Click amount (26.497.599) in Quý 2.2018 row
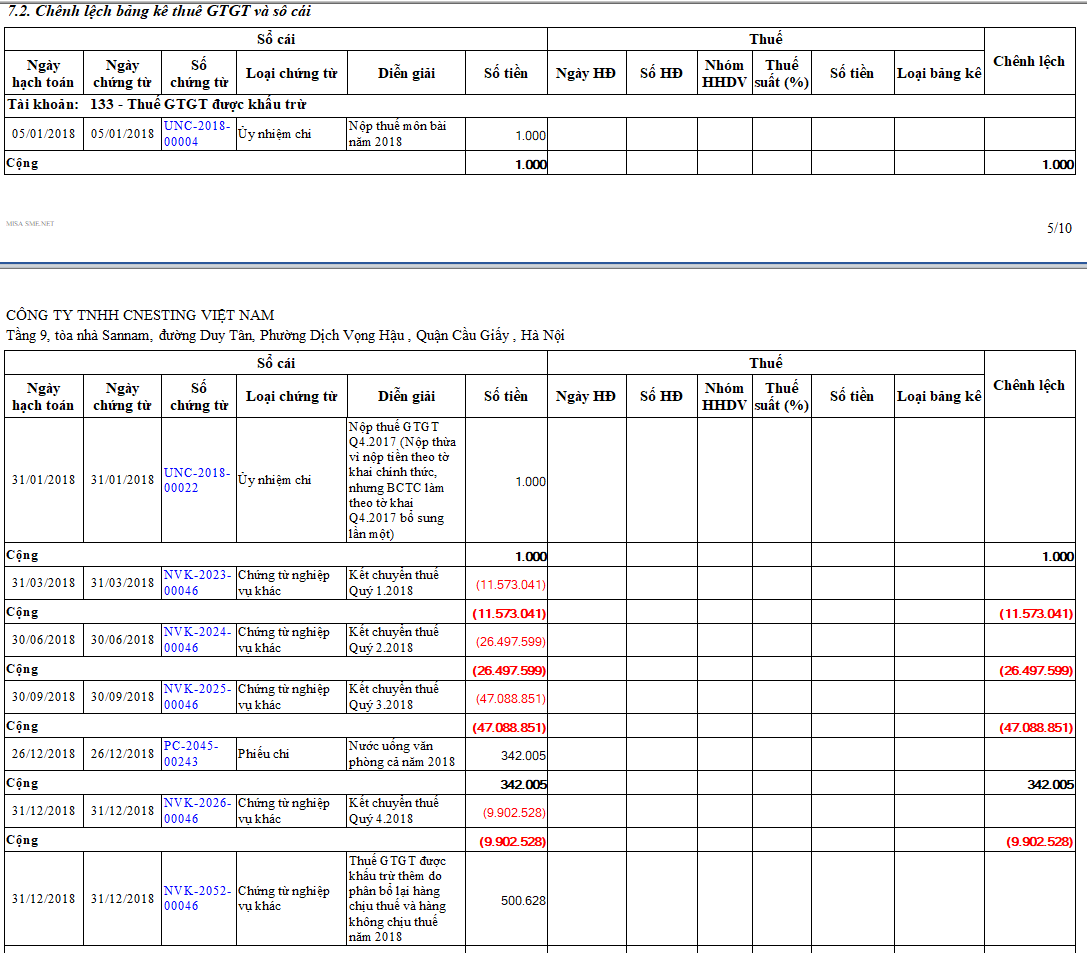This screenshot has height=953, width=1087. (510, 641)
